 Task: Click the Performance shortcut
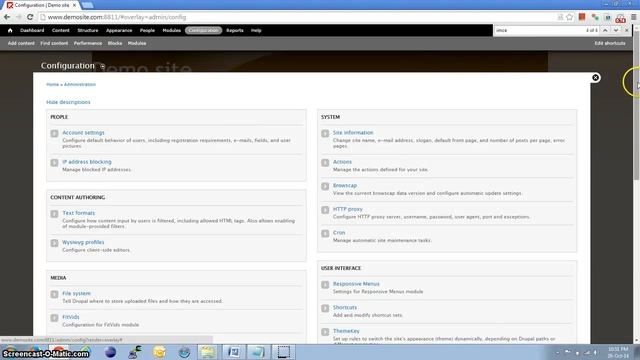[x=88, y=43]
